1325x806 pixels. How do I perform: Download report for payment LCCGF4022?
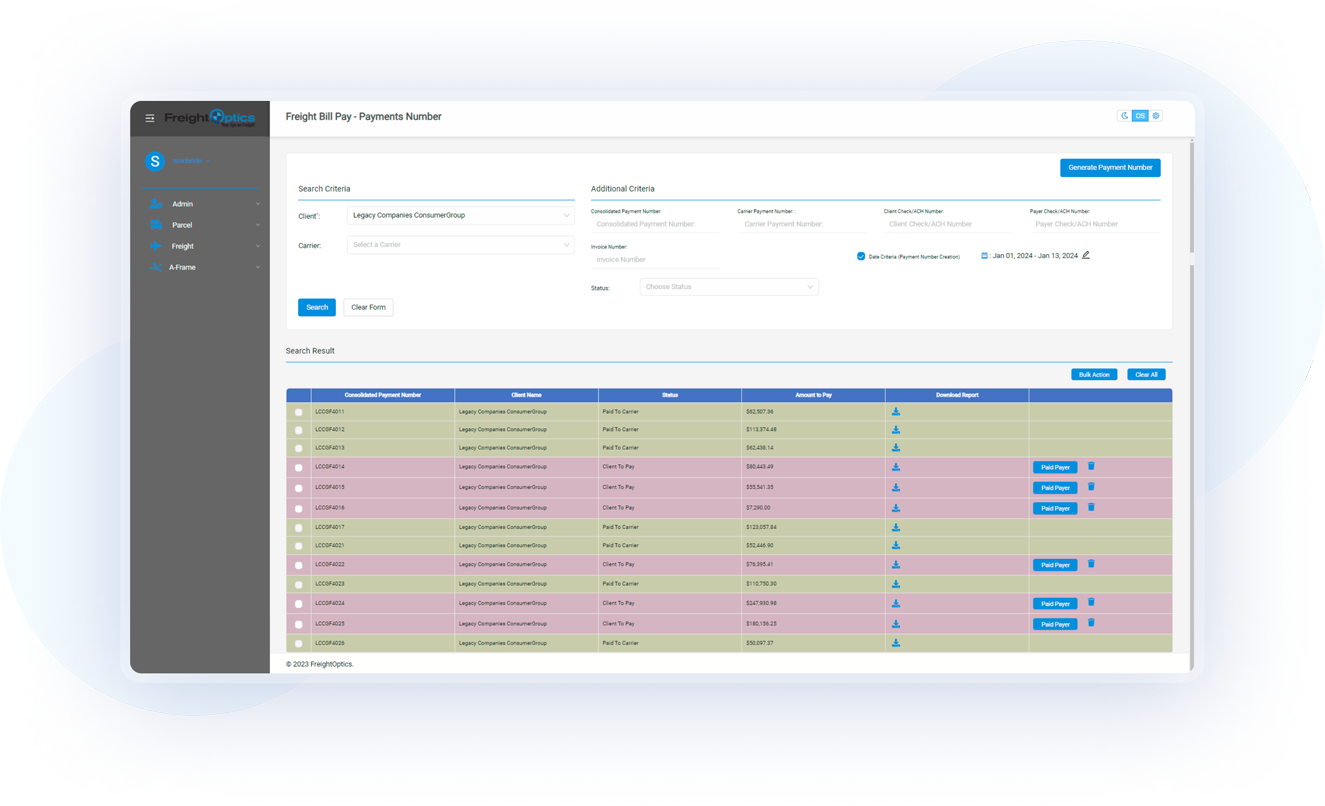896,565
